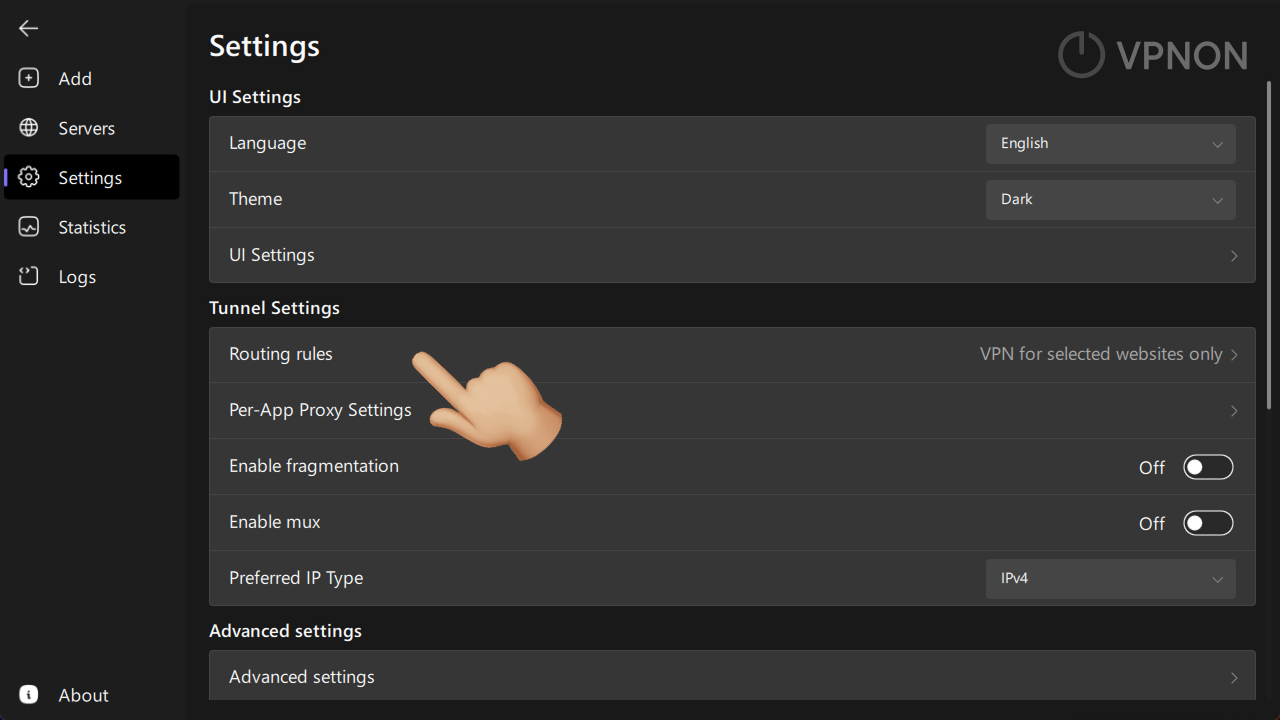
Task: Click the About info icon
Action: click(28, 694)
